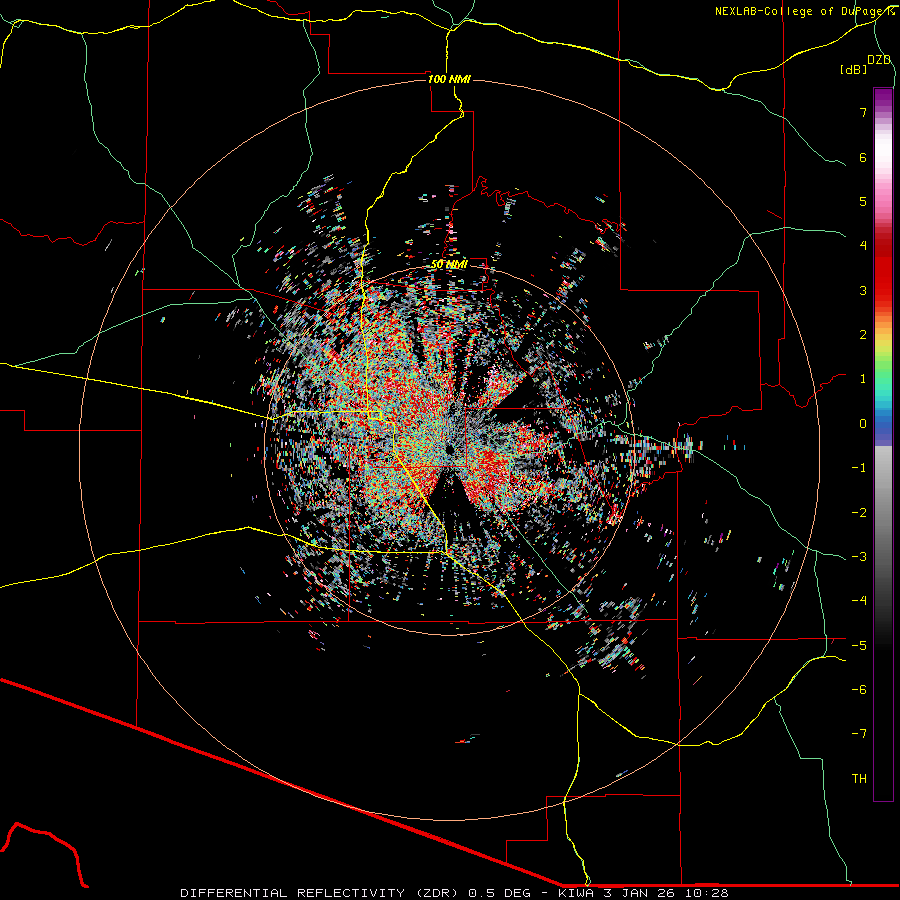Click the TH label on the legend
The width and height of the screenshot is (900, 900).
tap(859, 779)
